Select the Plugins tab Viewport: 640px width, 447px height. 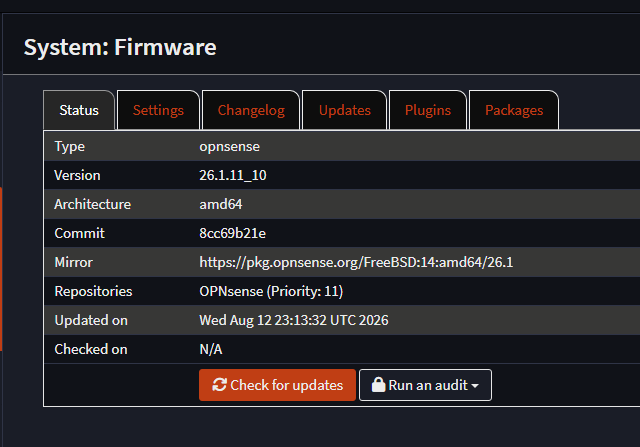coord(428,110)
